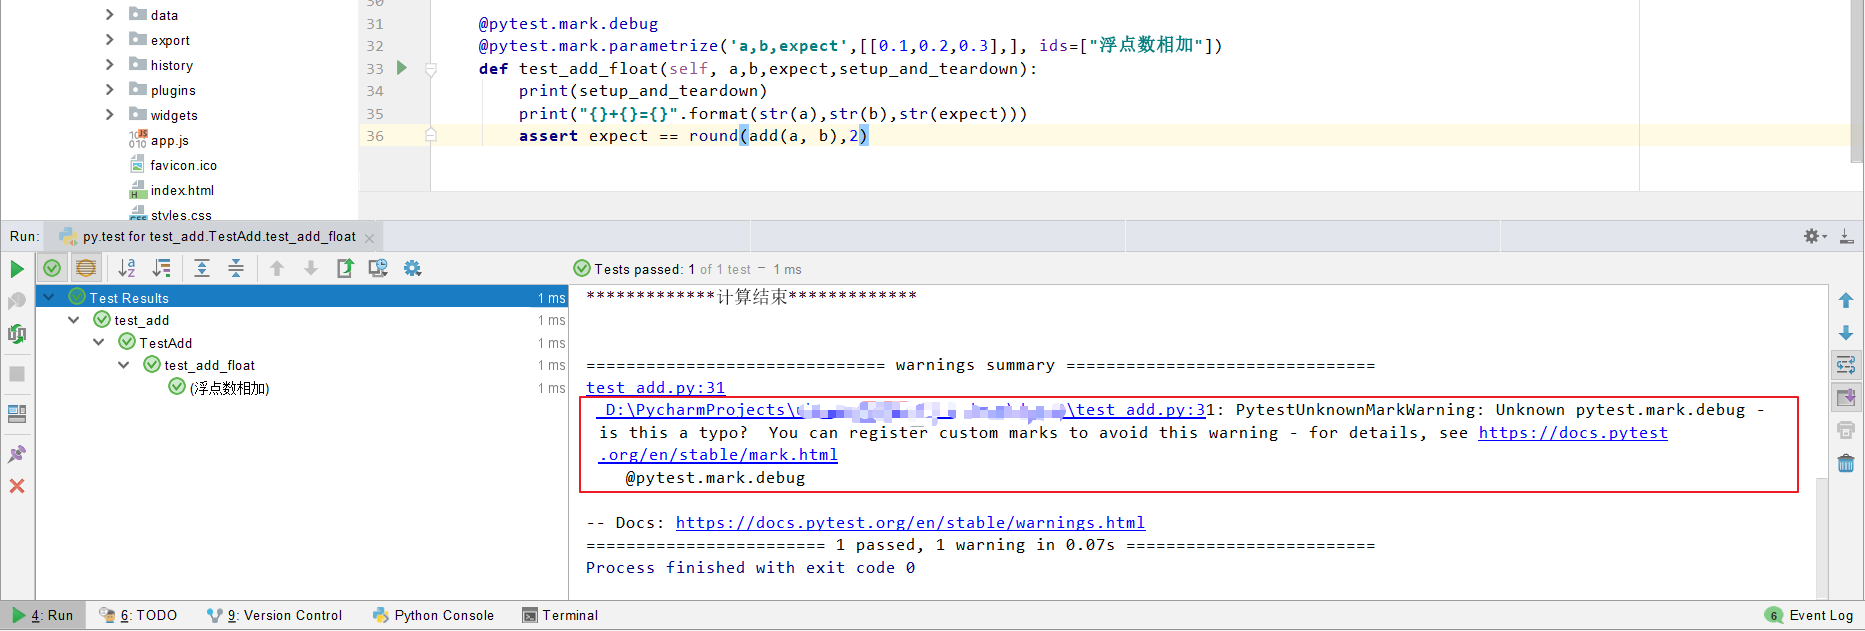Select index.html in the project tree
Image resolution: width=1865 pixels, height=631 pixels.
[x=182, y=190]
